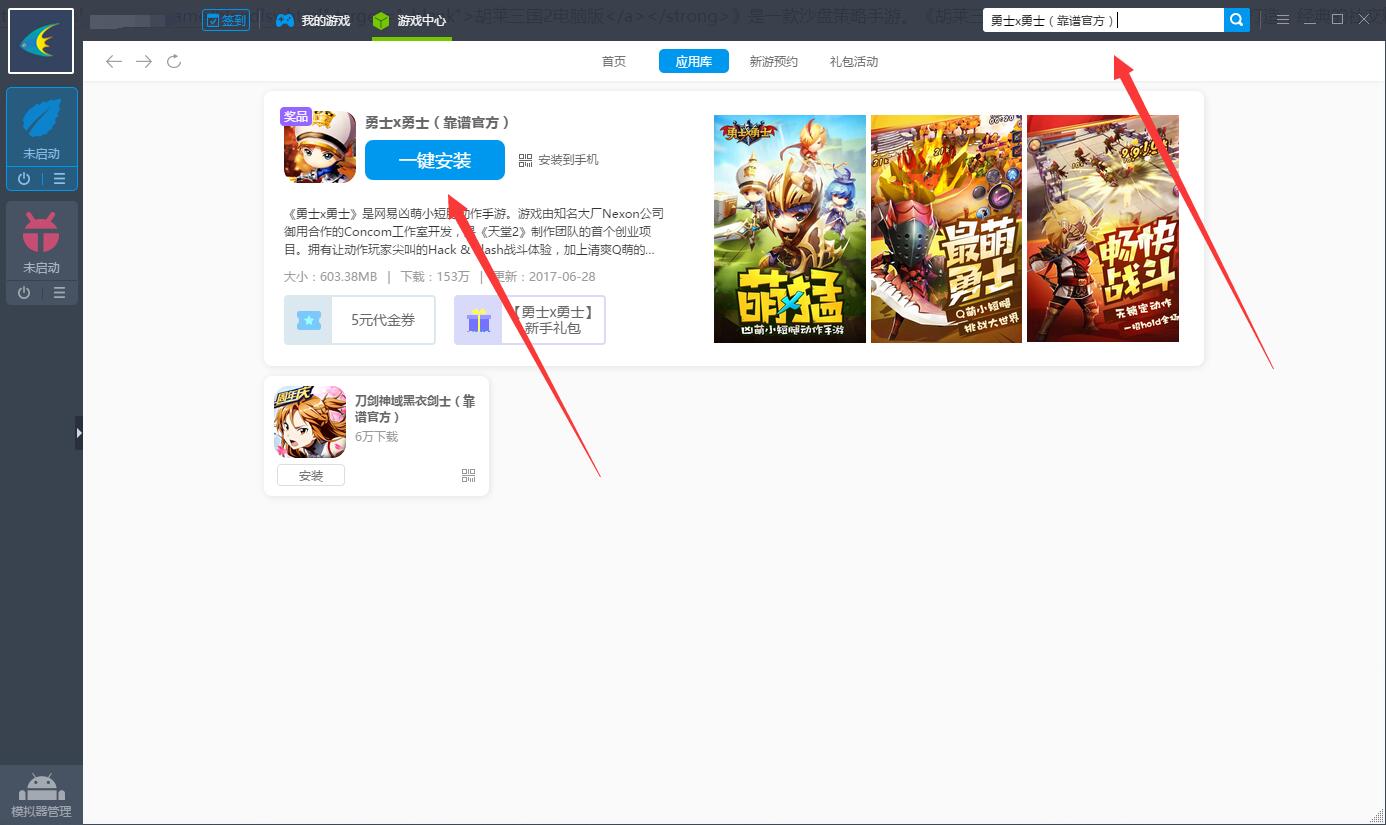Open the blue leaf emulator instance

tap(41, 128)
